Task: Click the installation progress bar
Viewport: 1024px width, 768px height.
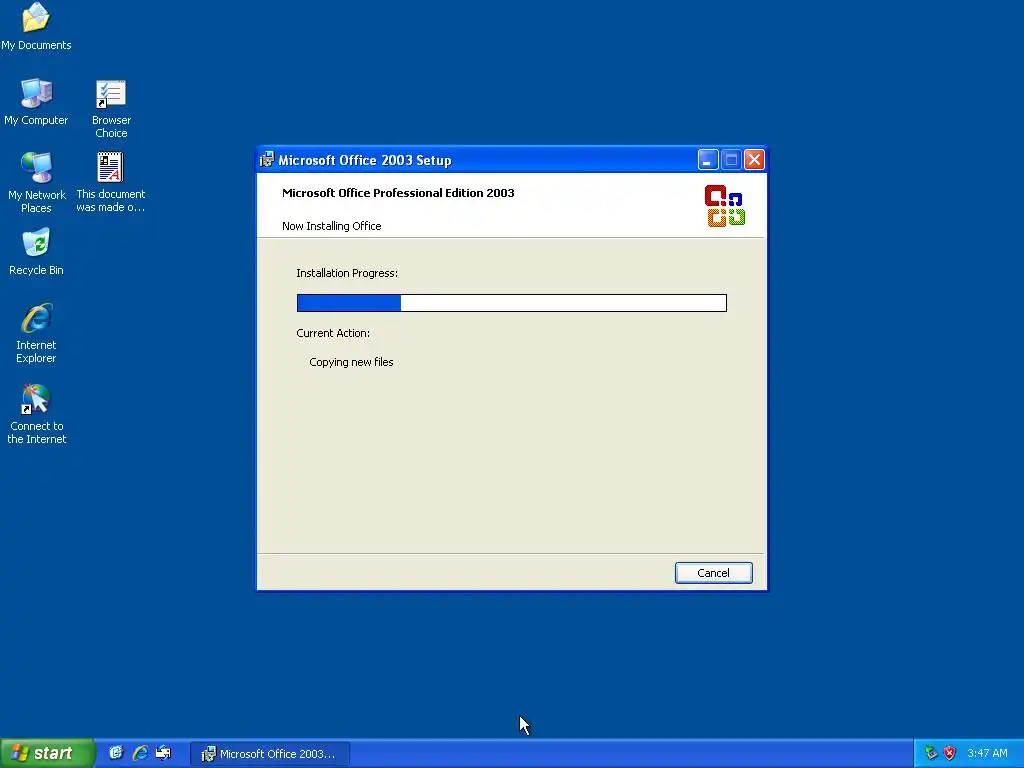Action: [511, 302]
